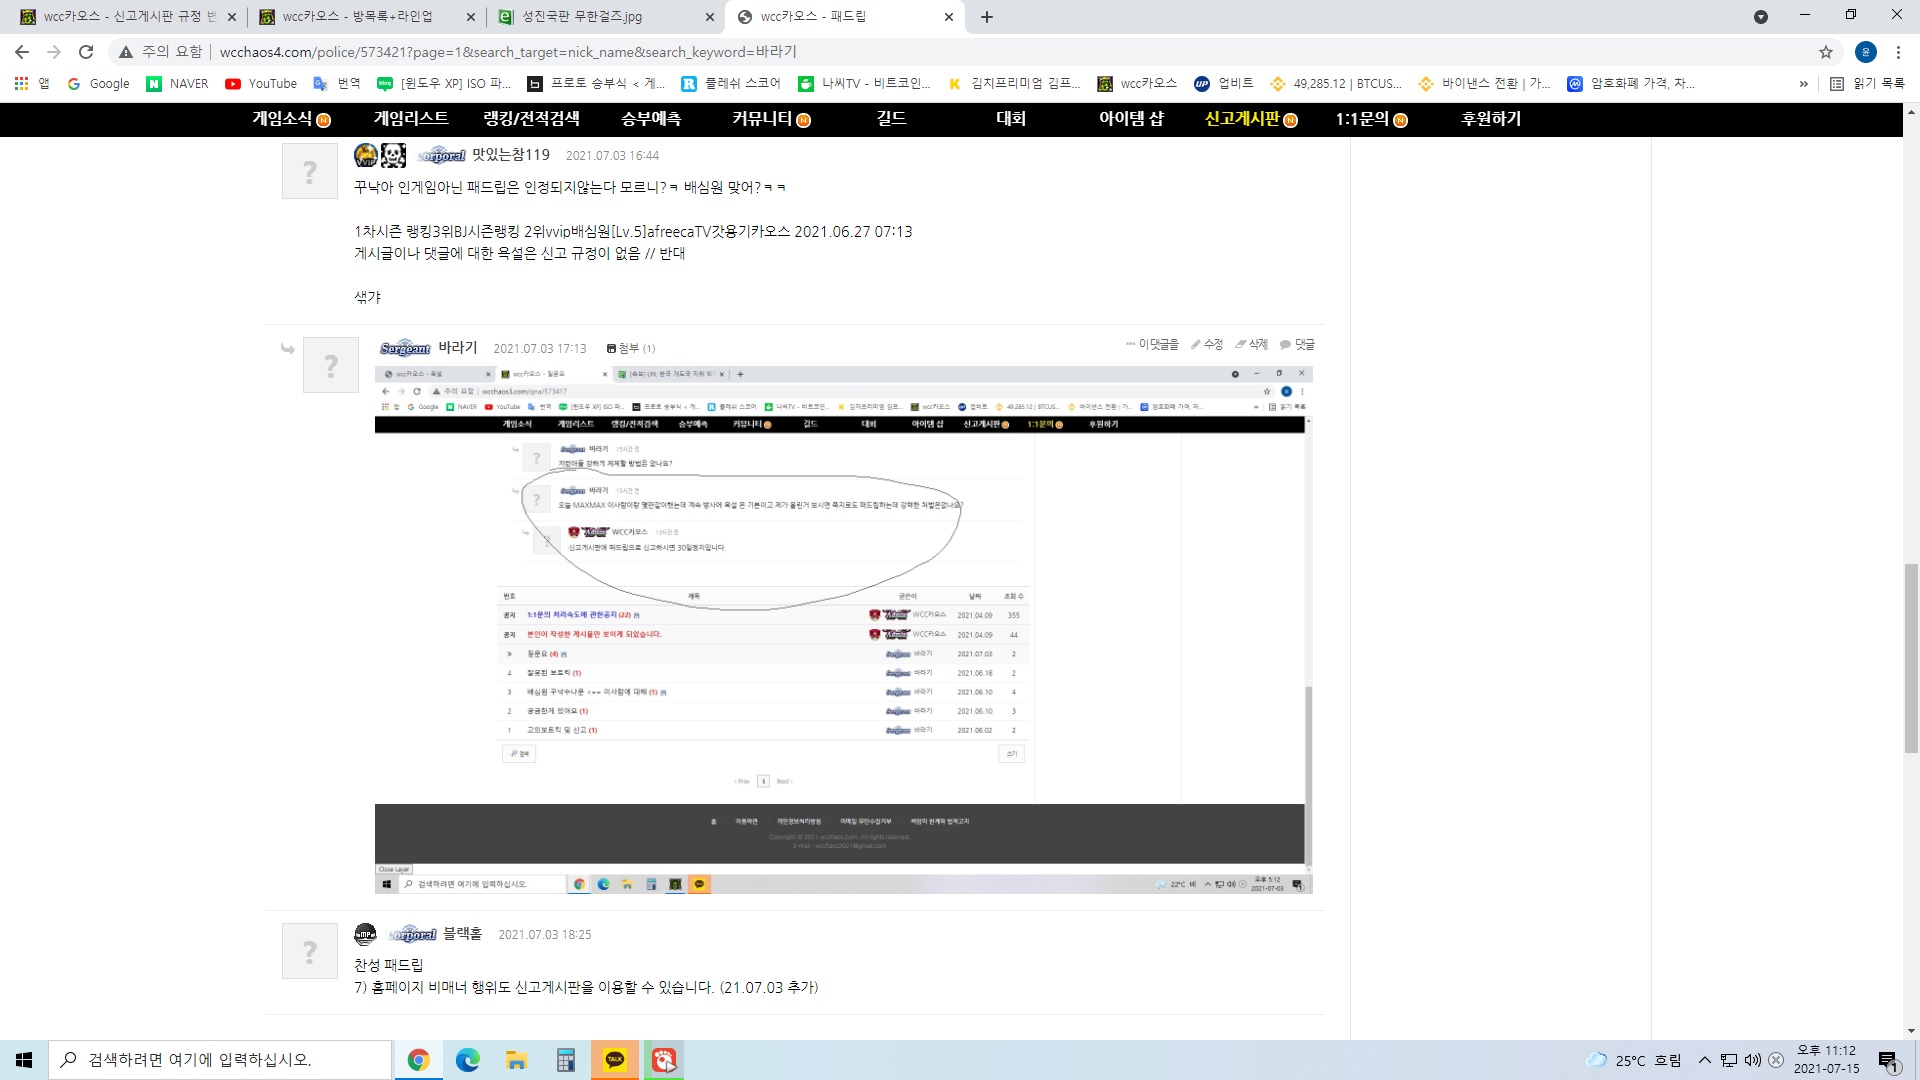Click the 이닷글 icon in the reply toolbar
1920x1080 pixels.
[1126, 344]
